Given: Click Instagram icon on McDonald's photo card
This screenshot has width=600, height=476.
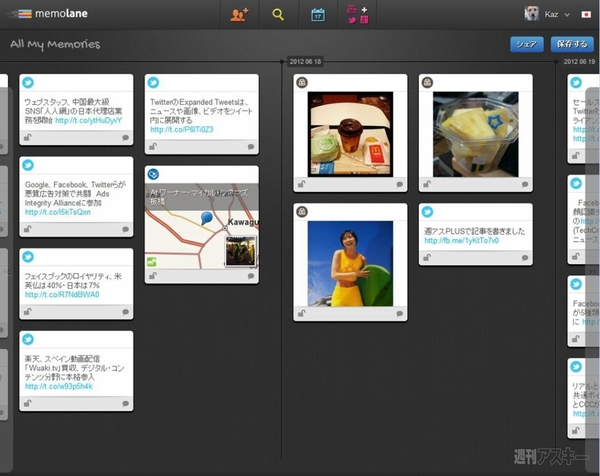Looking at the screenshot, I should point(302,82).
